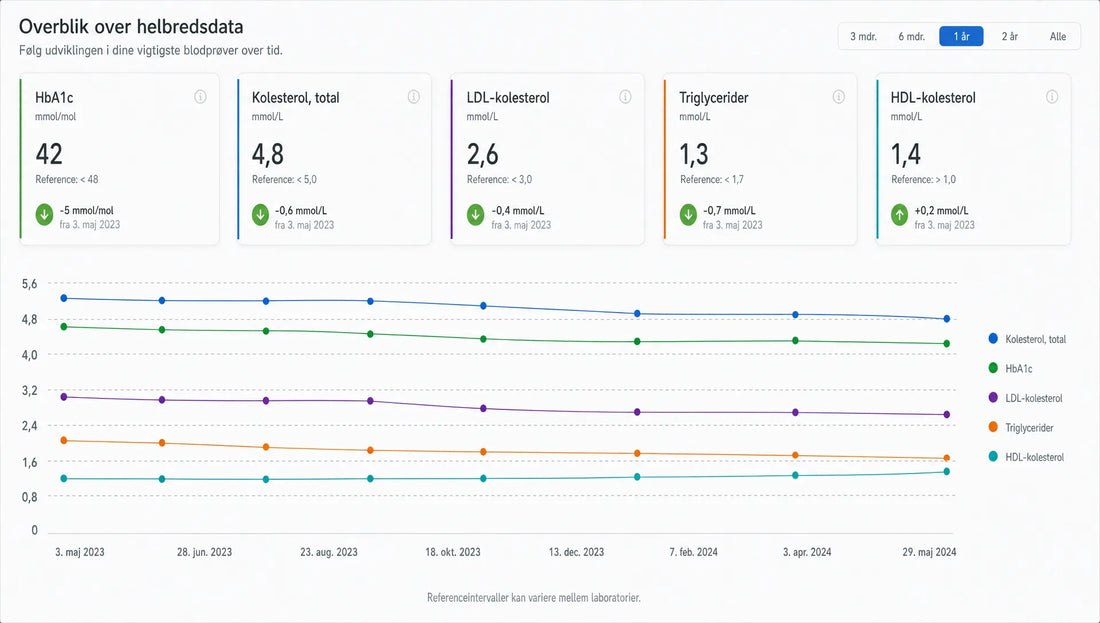Click the orange Triglycerider legend dot

993,427
